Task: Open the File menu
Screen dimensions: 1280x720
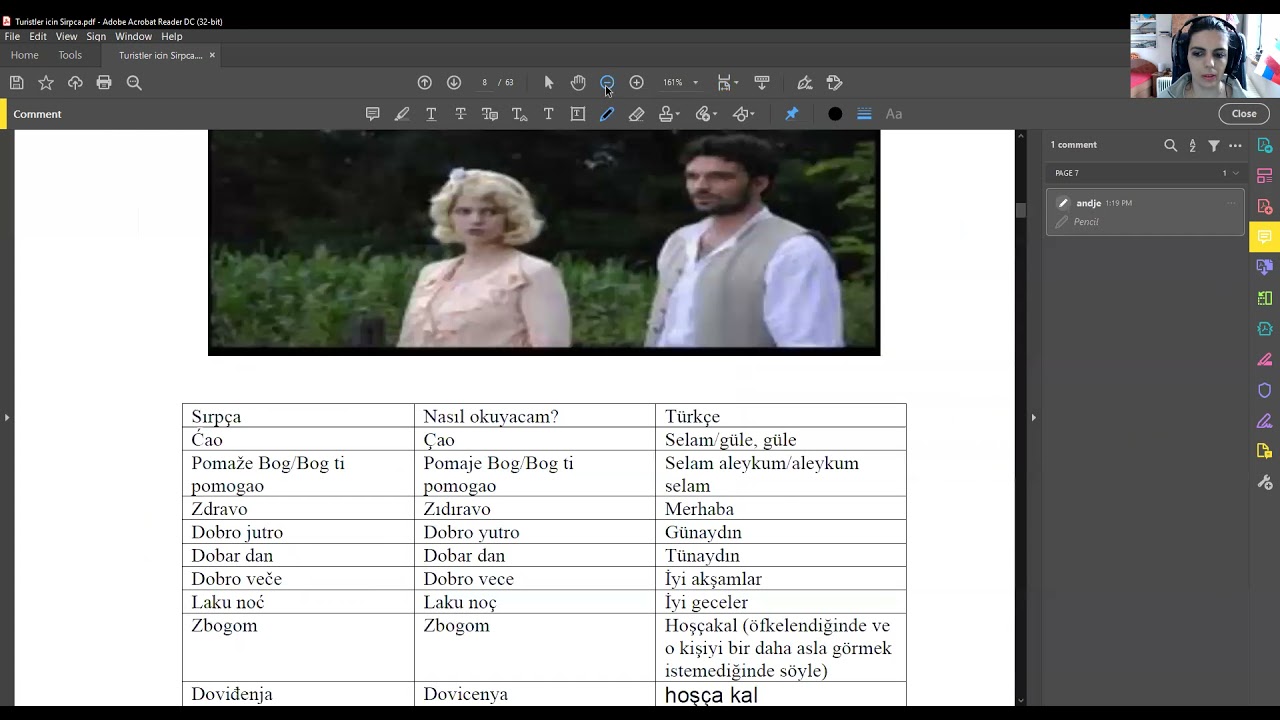Action: 12,36
